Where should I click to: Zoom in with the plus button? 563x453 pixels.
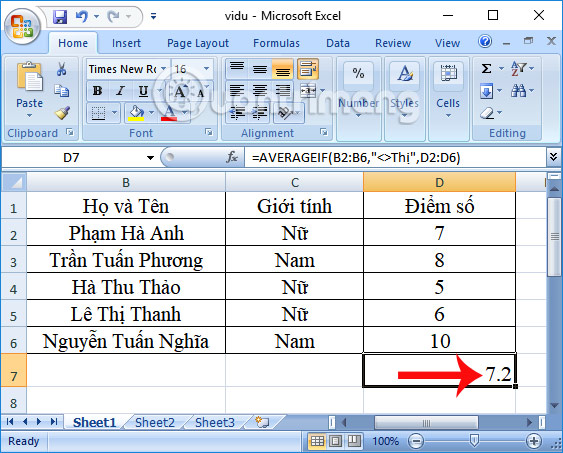[x=534, y=441]
